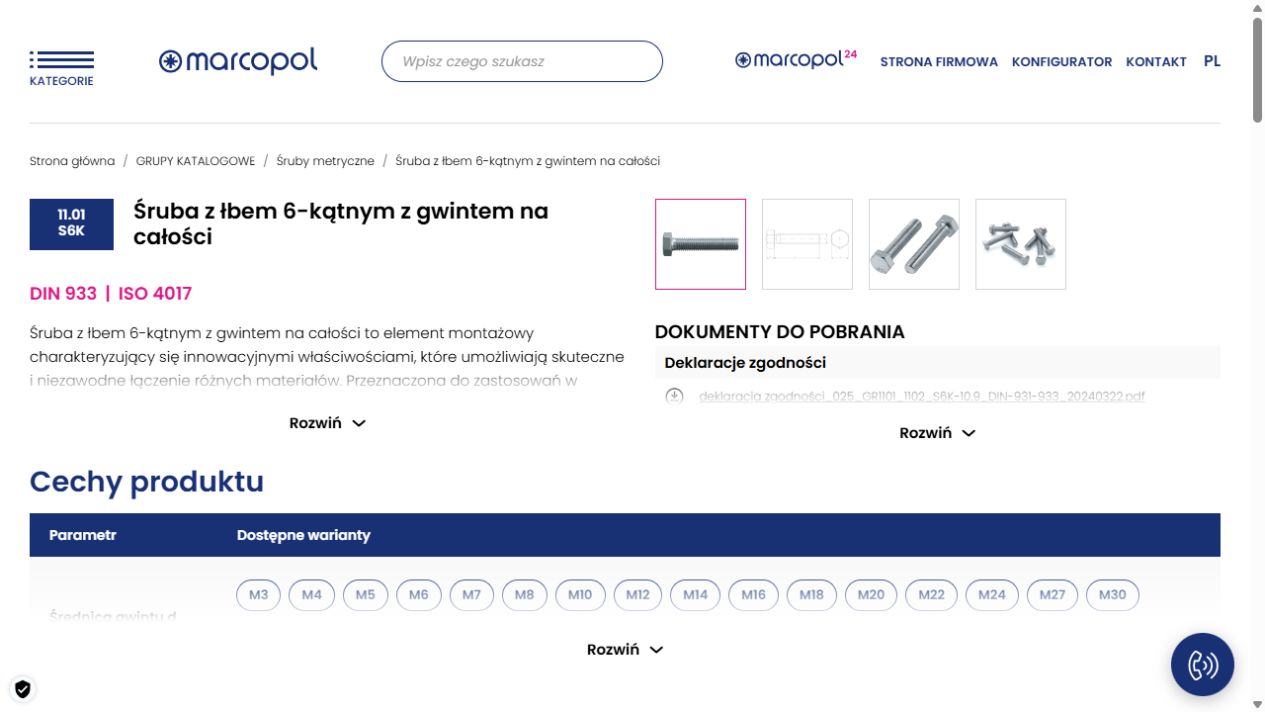1265x712 pixels.
Task: Select the bolt side-view thumbnail
Action: (x=700, y=244)
